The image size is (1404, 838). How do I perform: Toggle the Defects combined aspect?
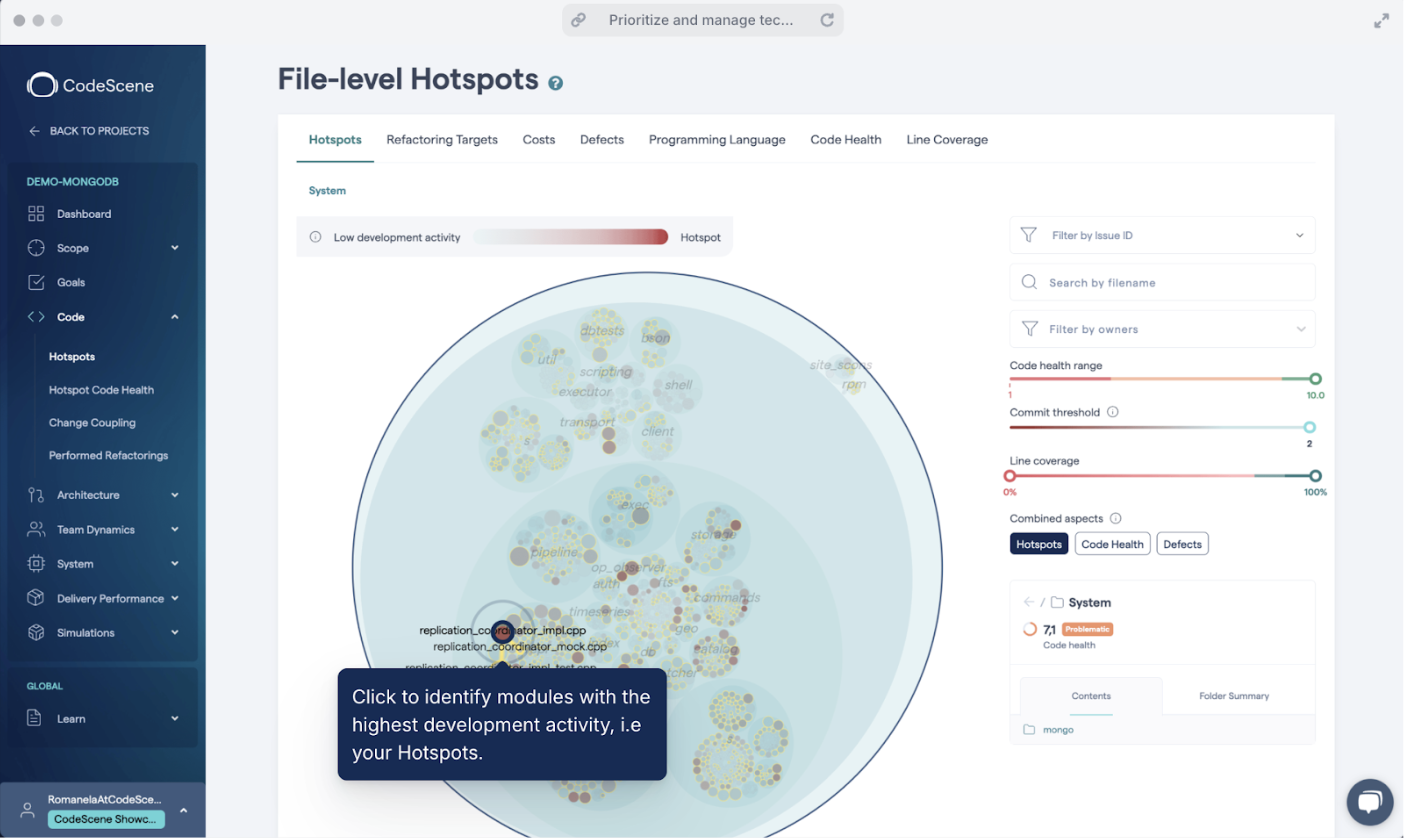pyautogui.click(x=1182, y=544)
